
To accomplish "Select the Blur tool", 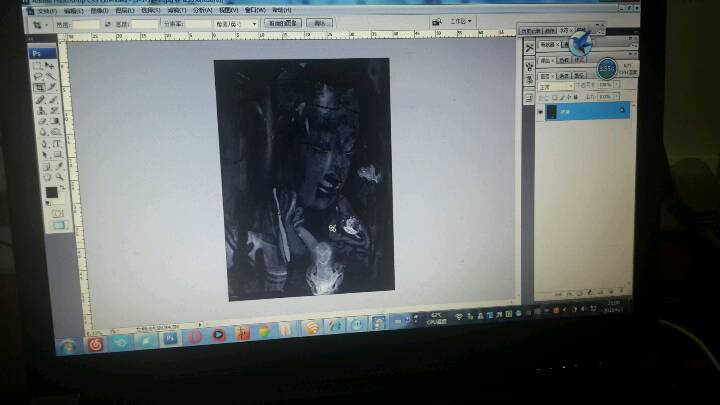I will pyautogui.click(x=43, y=132).
